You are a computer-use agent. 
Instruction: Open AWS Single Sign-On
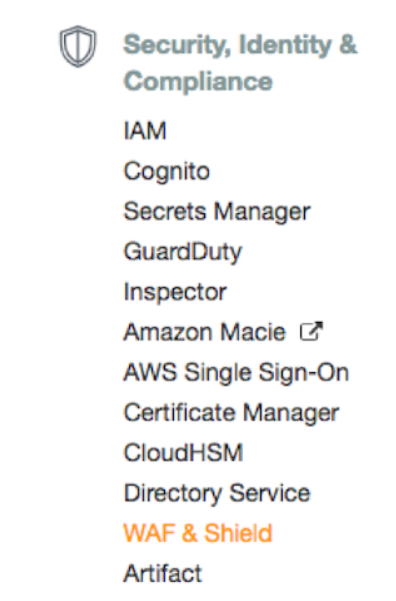(236, 373)
